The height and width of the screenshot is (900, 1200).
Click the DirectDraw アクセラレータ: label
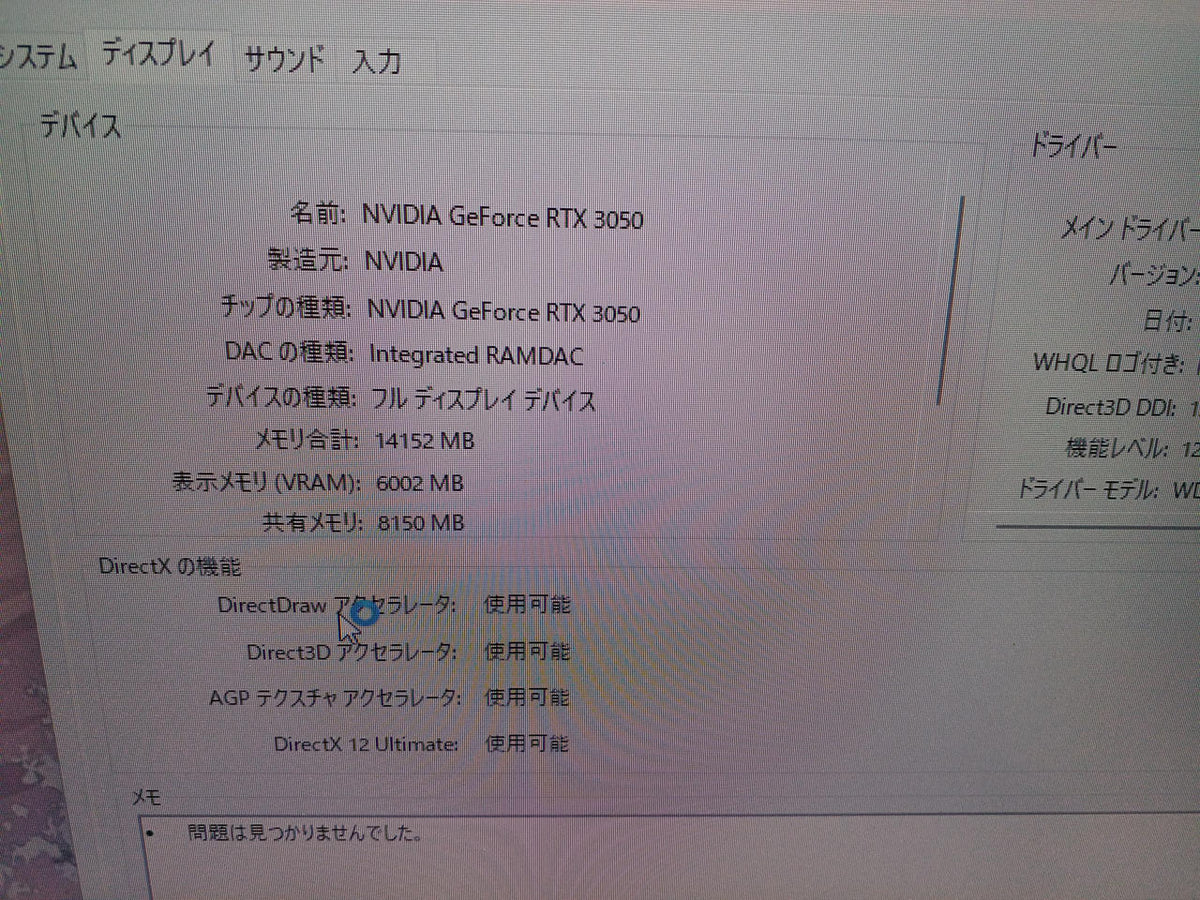338,605
